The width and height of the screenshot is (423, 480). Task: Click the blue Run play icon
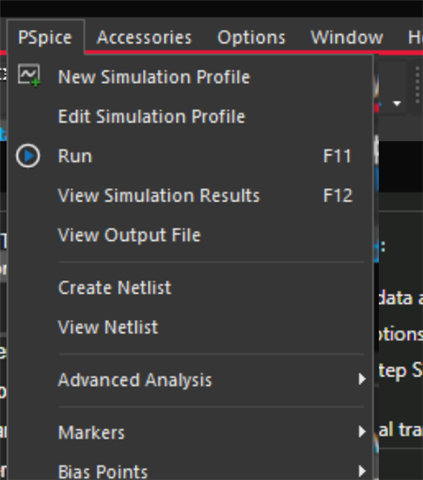tap(28, 156)
